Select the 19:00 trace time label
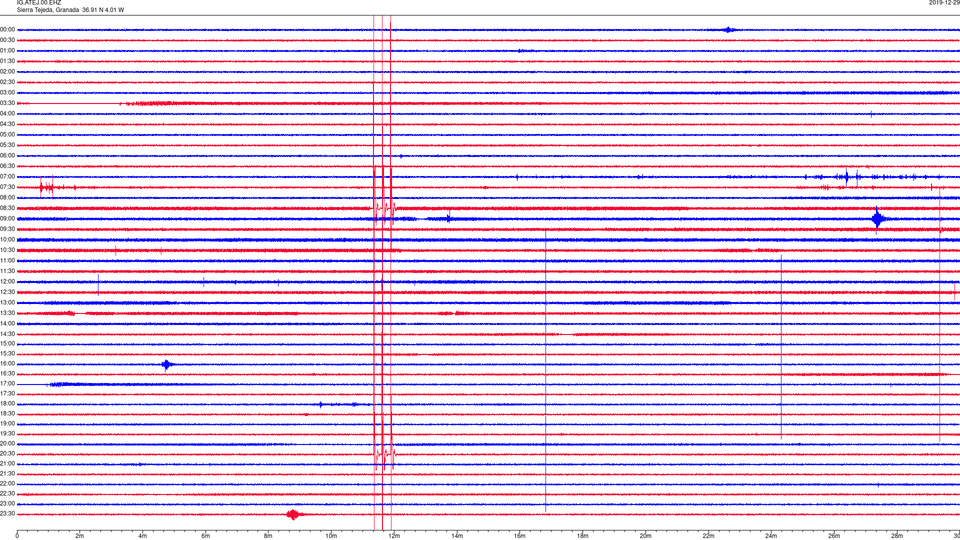Image resolution: width=960 pixels, height=540 pixels. click(7, 424)
